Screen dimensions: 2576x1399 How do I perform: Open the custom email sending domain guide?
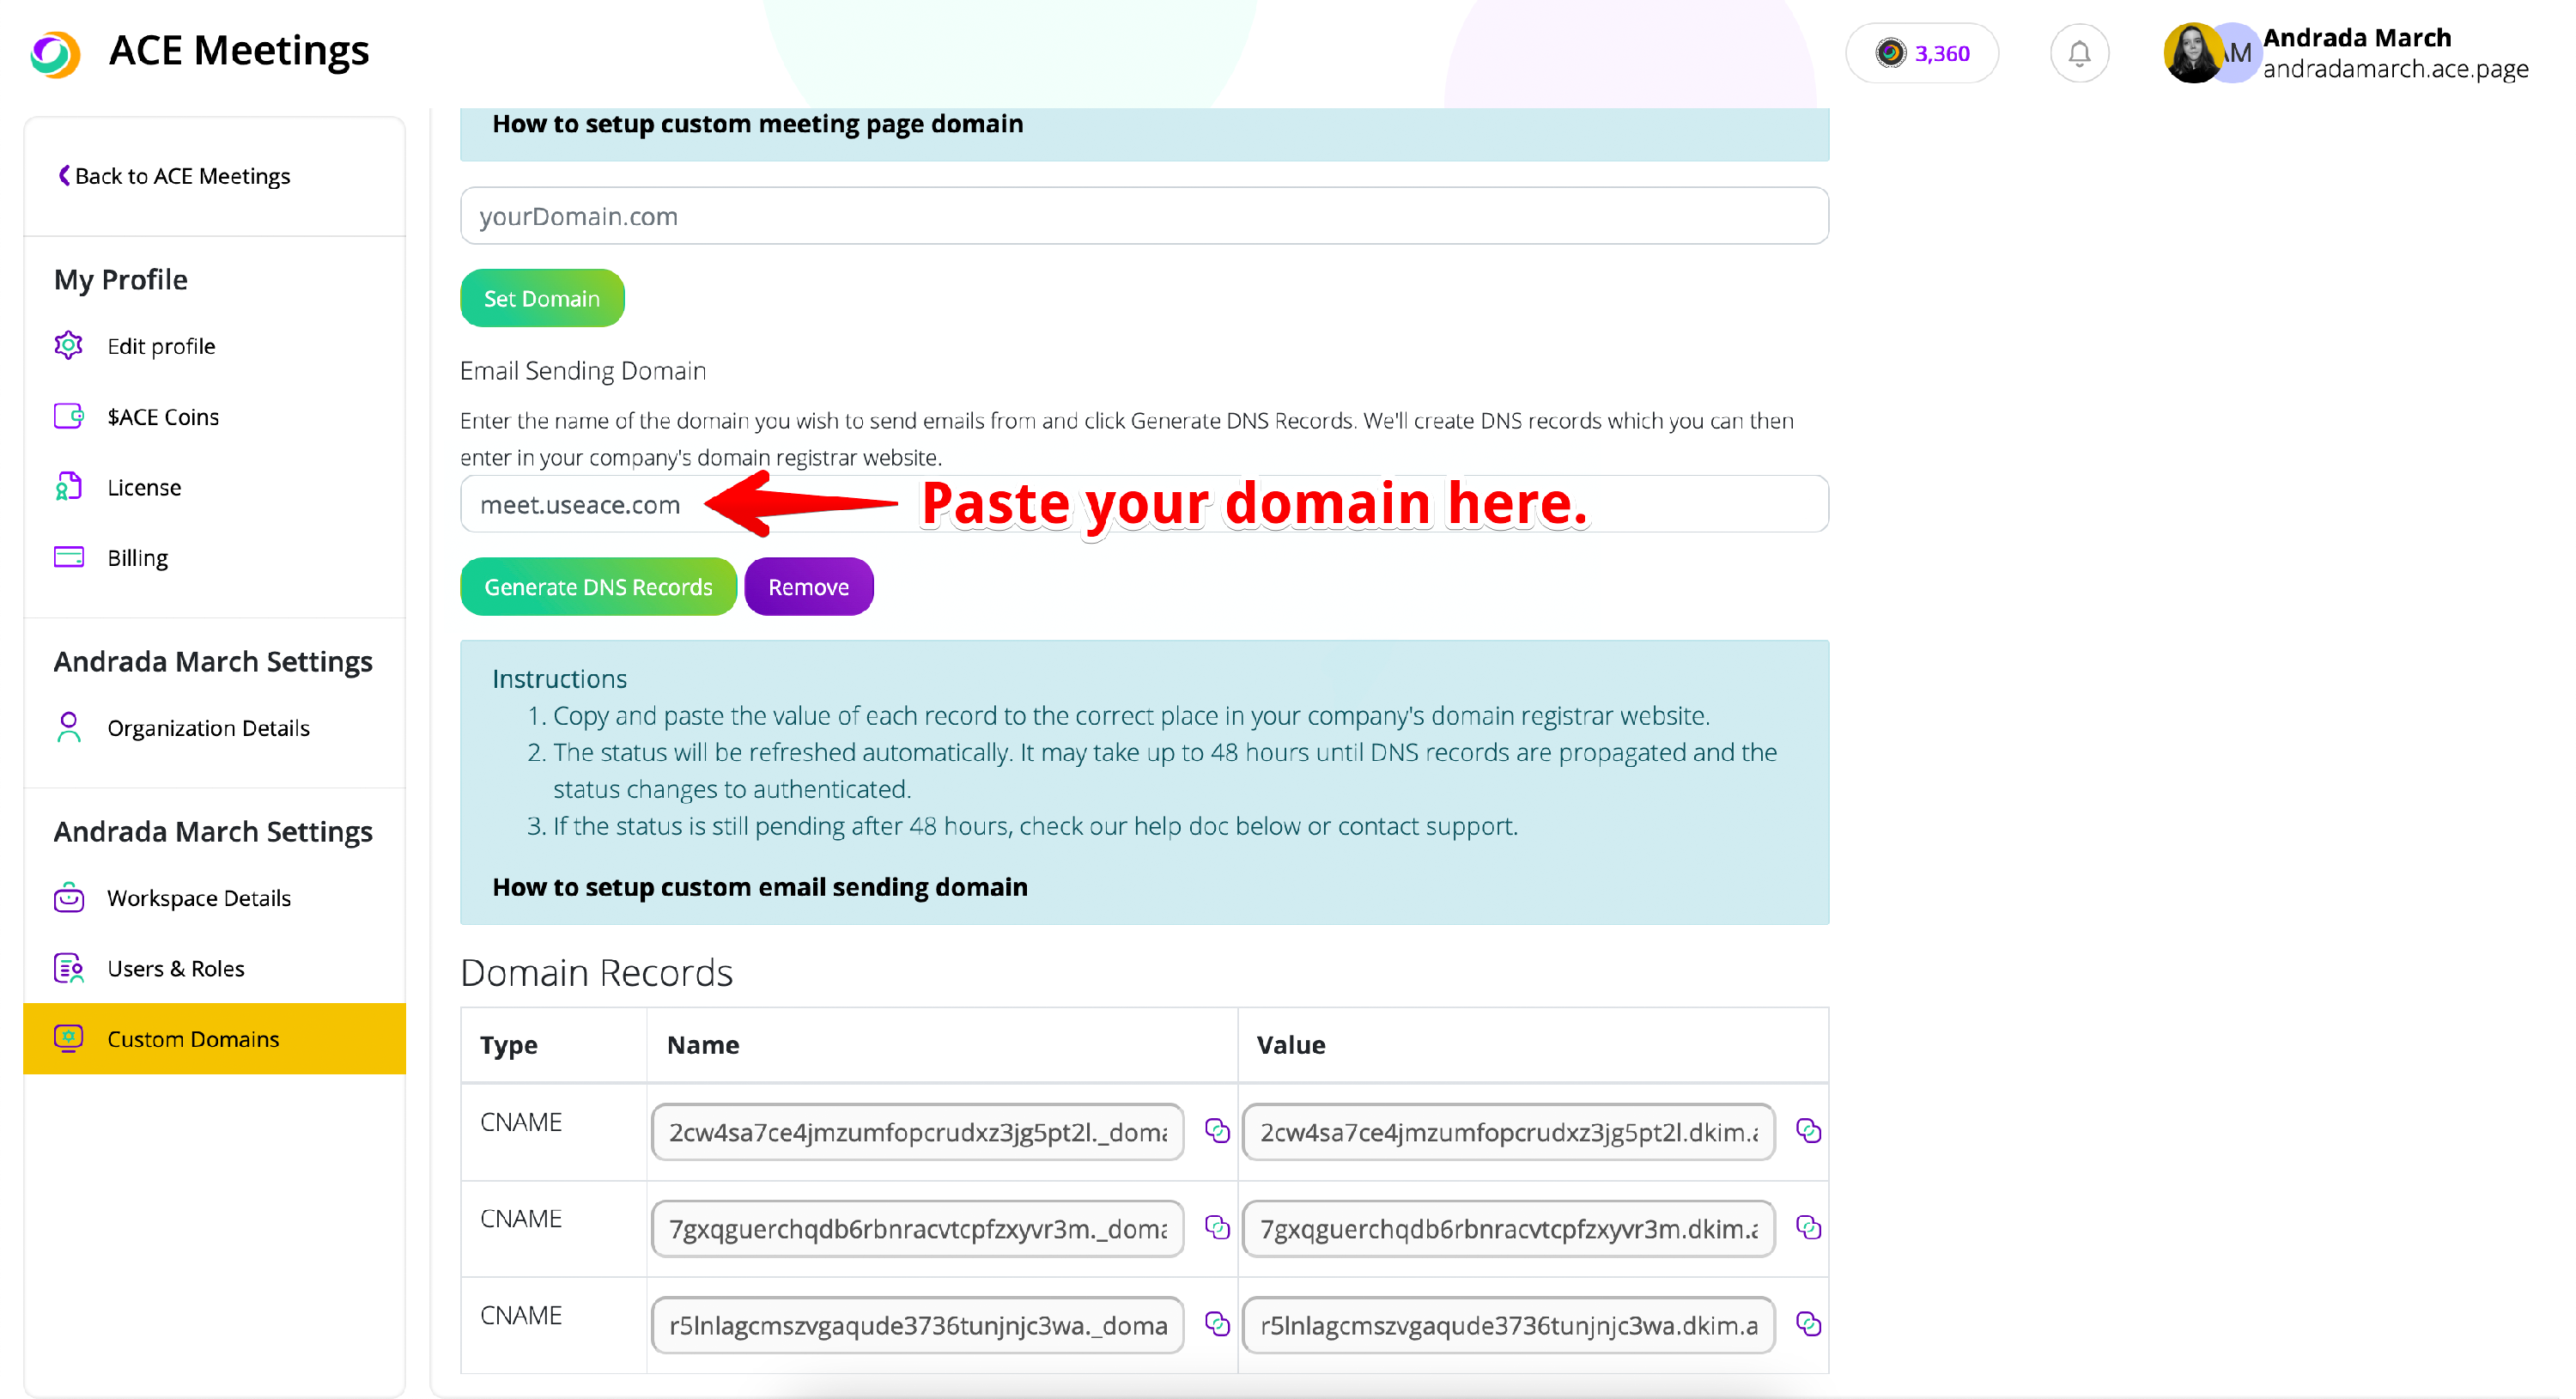[x=759, y=887]
